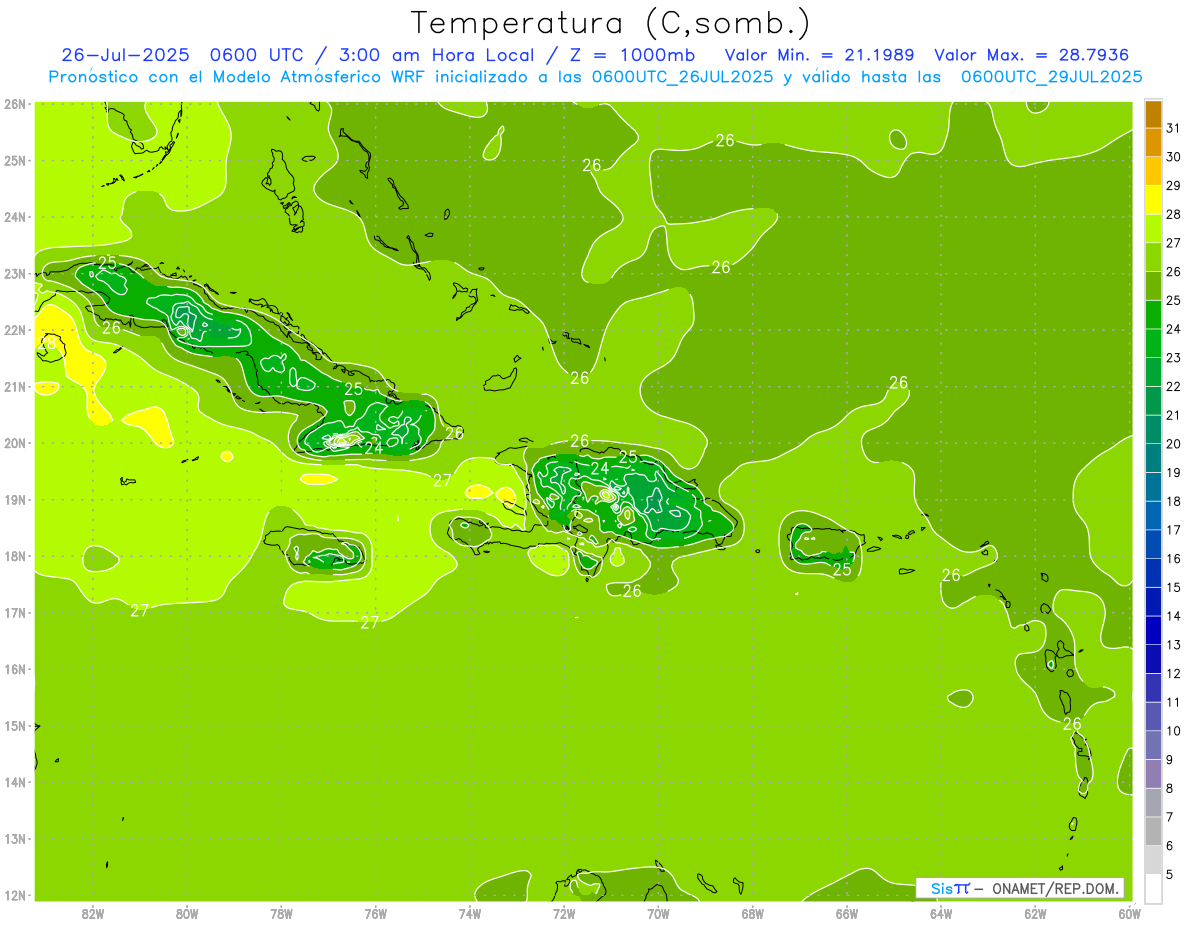Click the white color bar segment below 5

click(x=1153, y=888)
